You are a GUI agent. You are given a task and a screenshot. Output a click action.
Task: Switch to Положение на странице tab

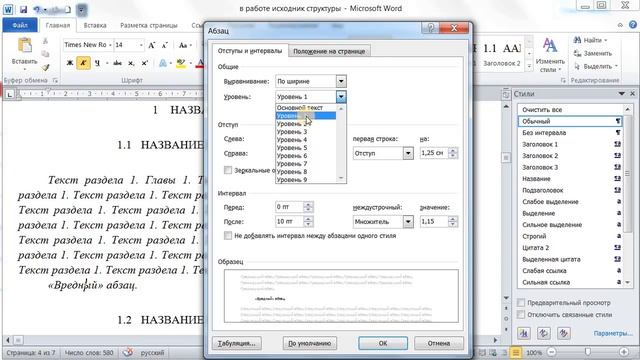[x=329, y=51]
